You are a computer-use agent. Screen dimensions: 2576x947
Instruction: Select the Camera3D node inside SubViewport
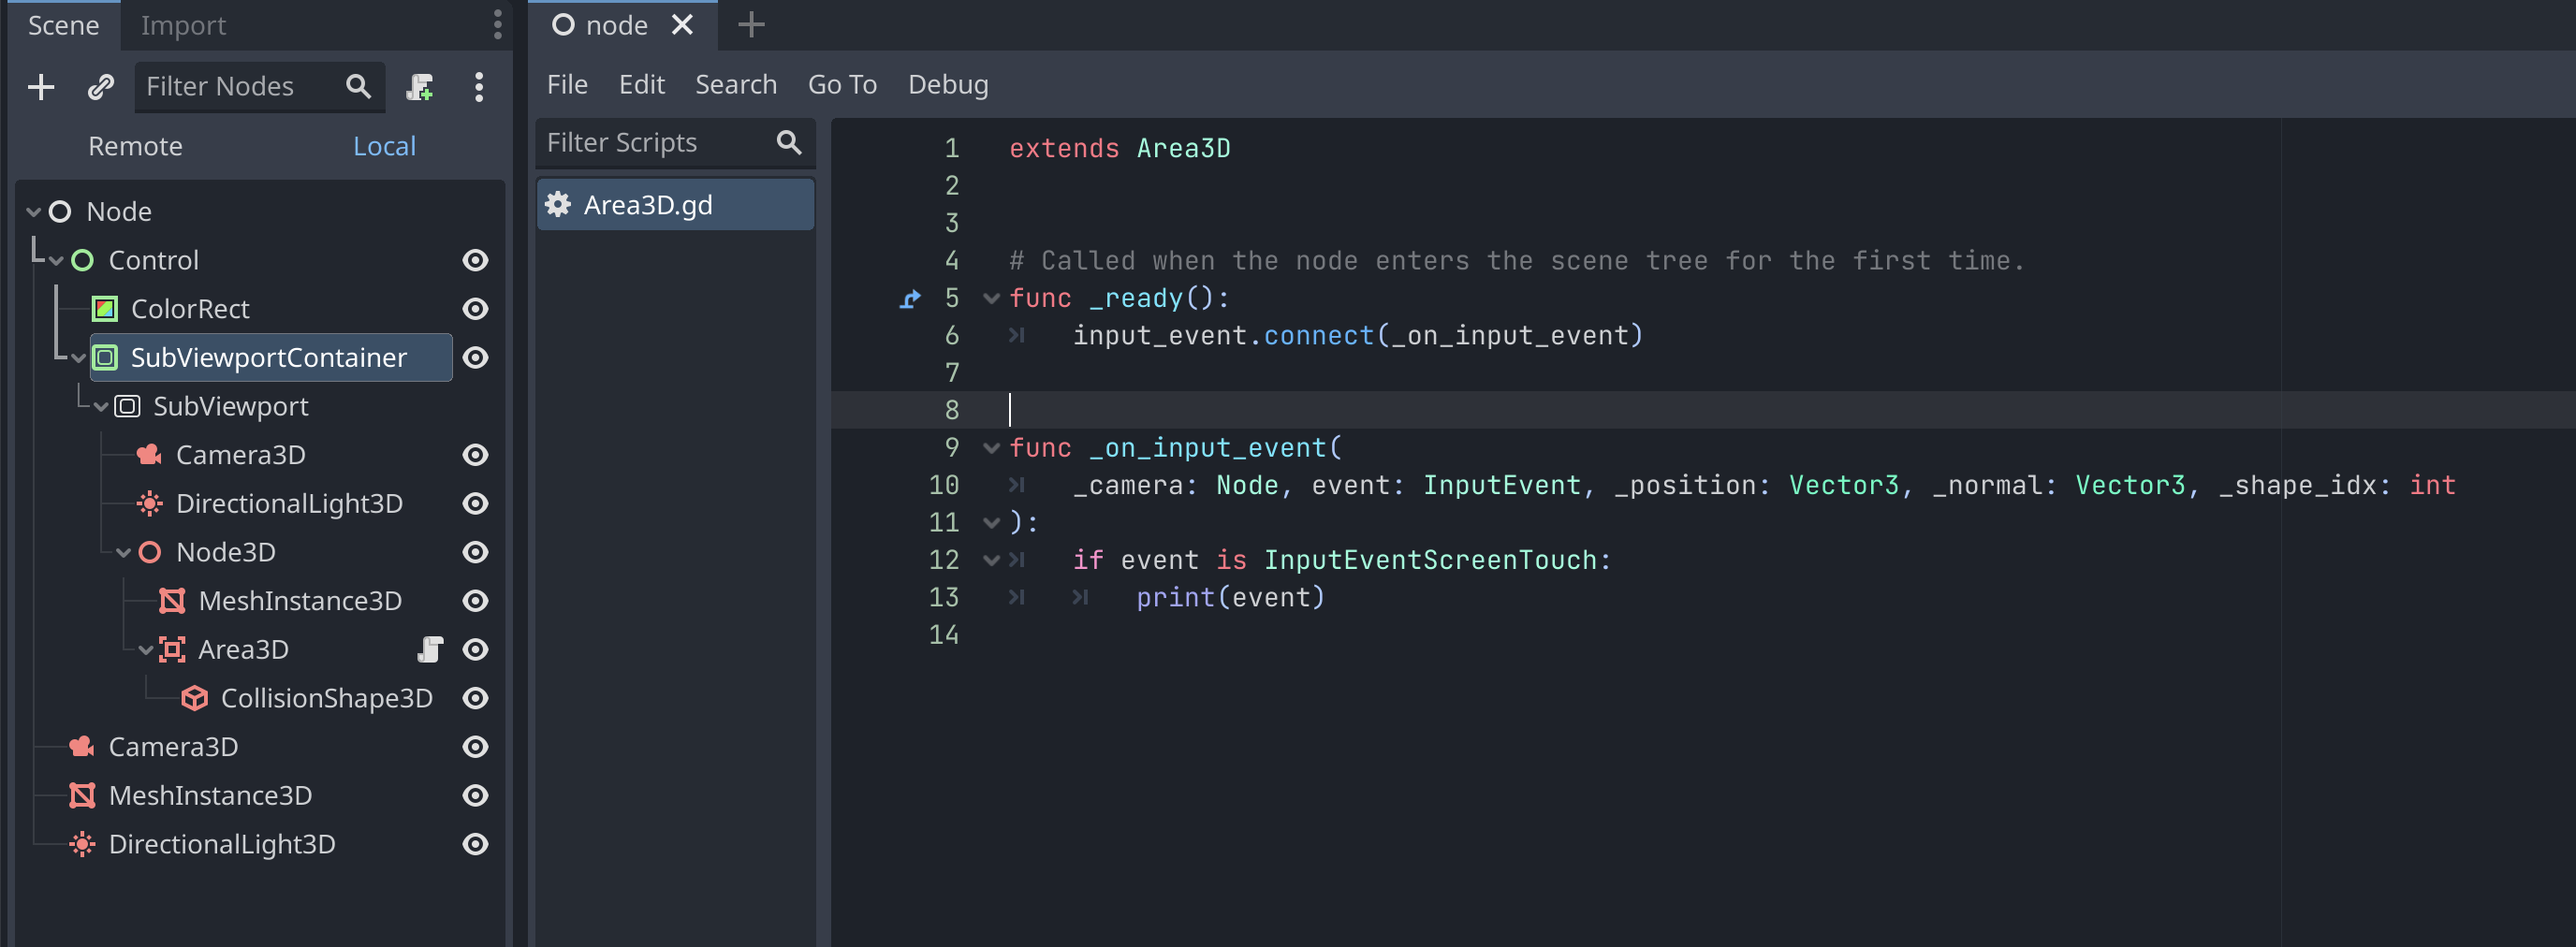click(x=240, y=454)
